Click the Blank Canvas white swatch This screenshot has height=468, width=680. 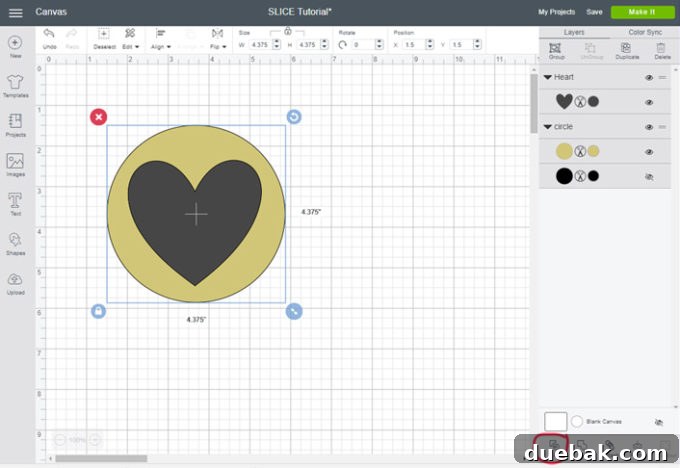(555, 422)
